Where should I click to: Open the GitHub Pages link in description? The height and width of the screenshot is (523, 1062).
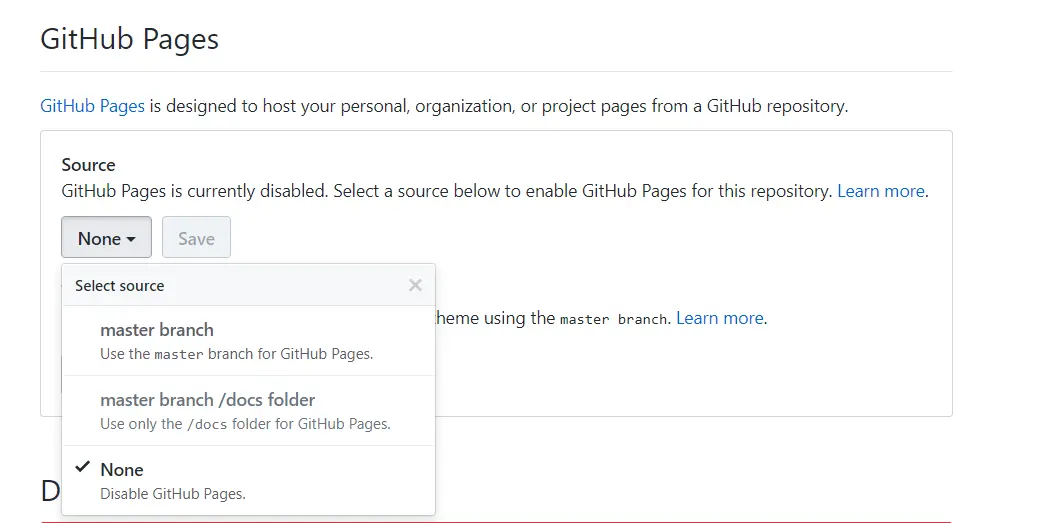(92, 106)
